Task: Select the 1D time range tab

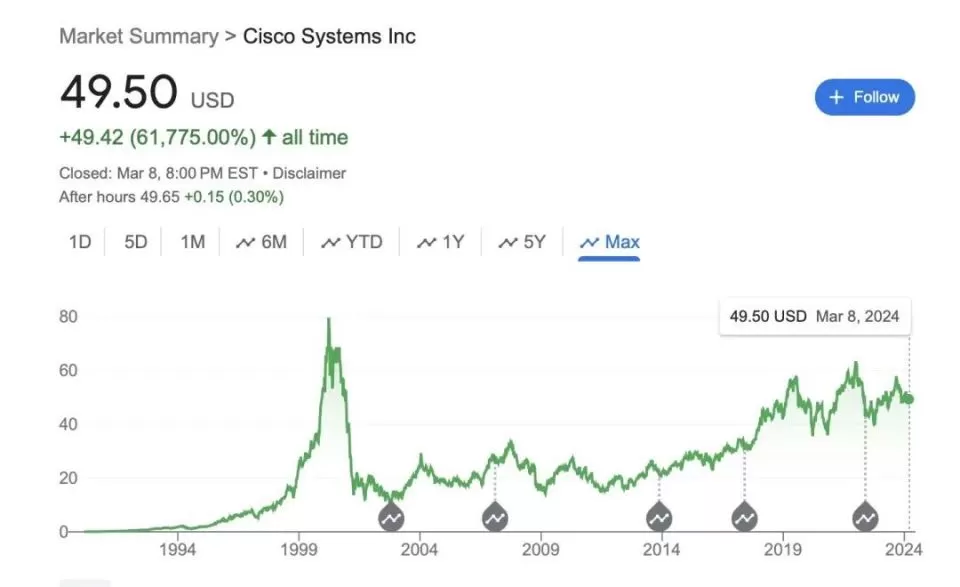Action: [80, 242]
